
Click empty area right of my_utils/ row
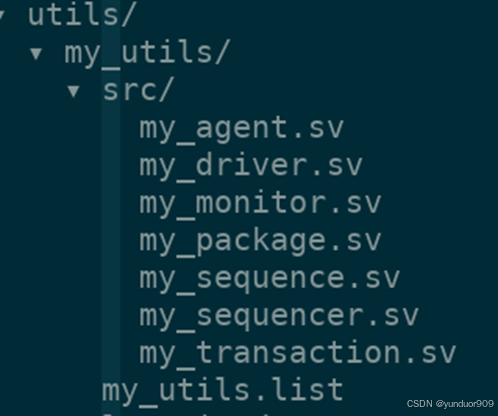(x=363, y=53)
